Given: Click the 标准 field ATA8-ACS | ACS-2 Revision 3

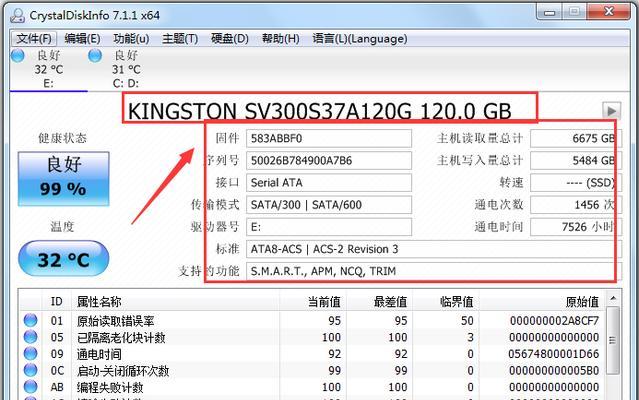Looking at the screenshot, I should (434, 249).
